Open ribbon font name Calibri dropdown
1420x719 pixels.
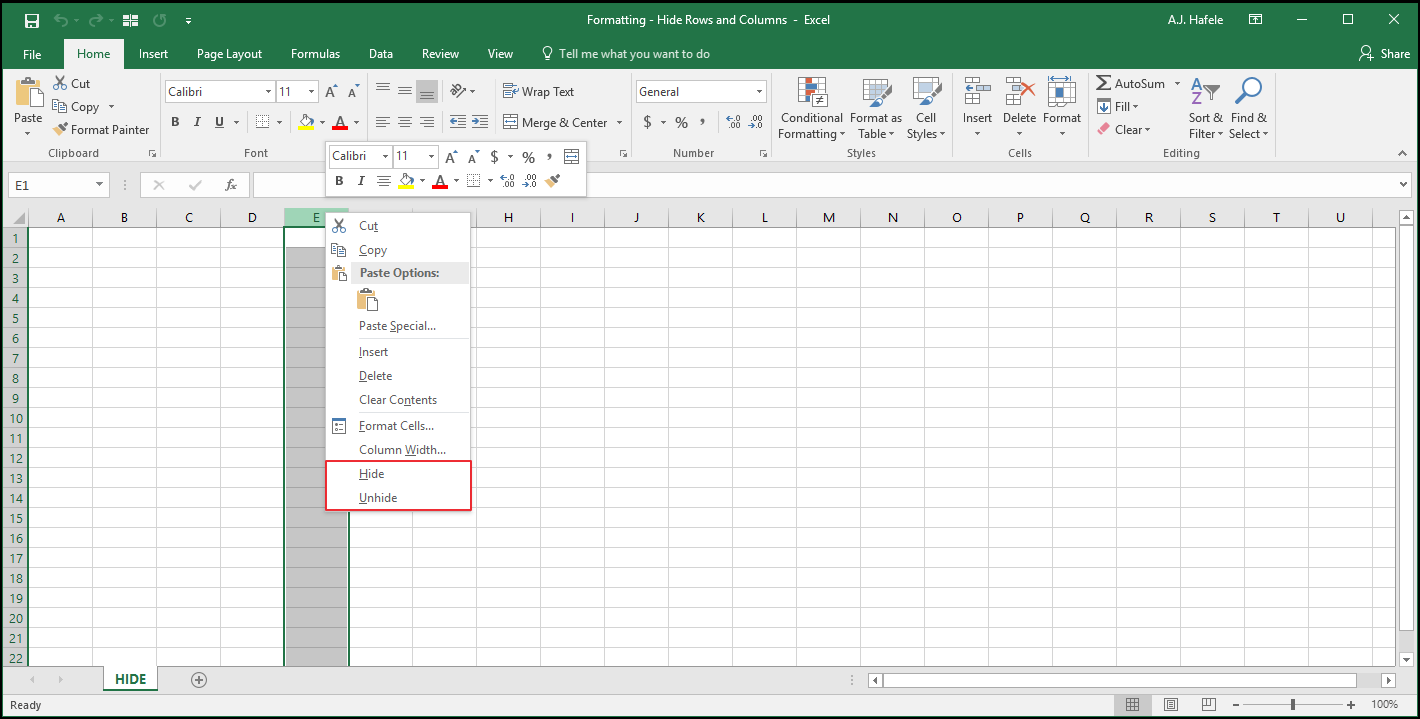click(x=268, y=92)
